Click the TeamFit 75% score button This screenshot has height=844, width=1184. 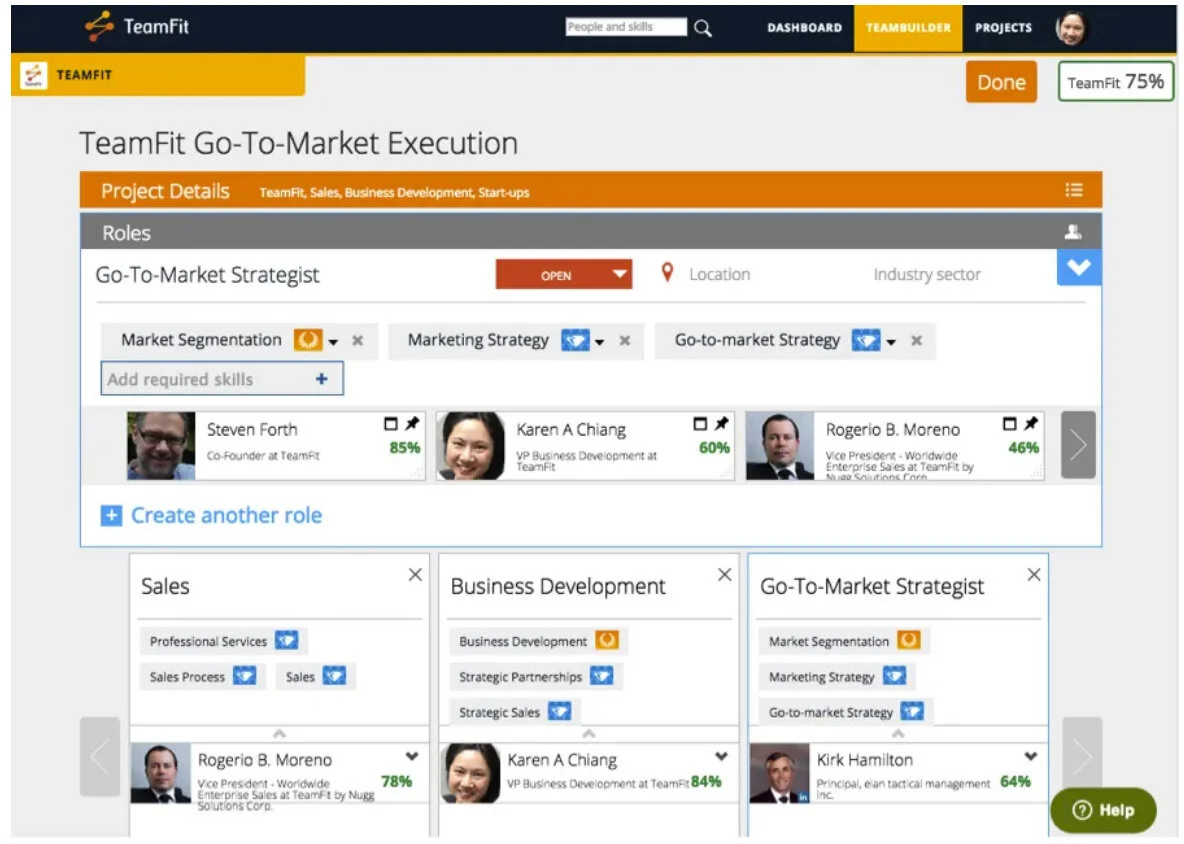[1115, 82]
